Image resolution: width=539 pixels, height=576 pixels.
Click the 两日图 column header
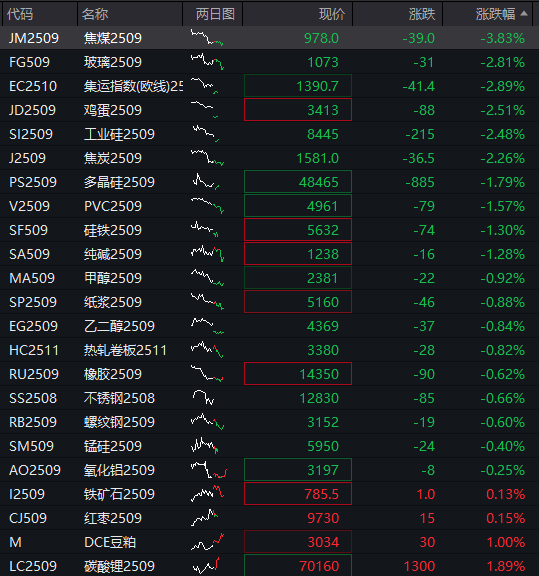coord(215,14)
